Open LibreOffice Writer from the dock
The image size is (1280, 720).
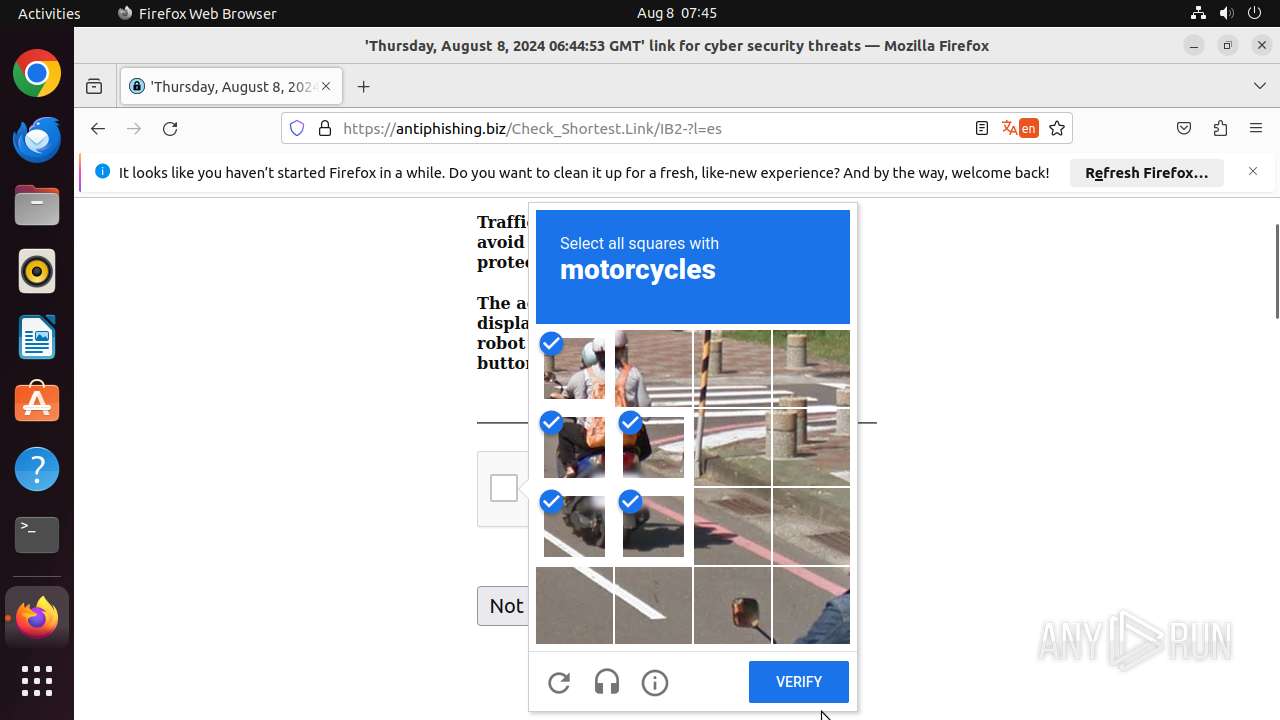coord(37,337)
